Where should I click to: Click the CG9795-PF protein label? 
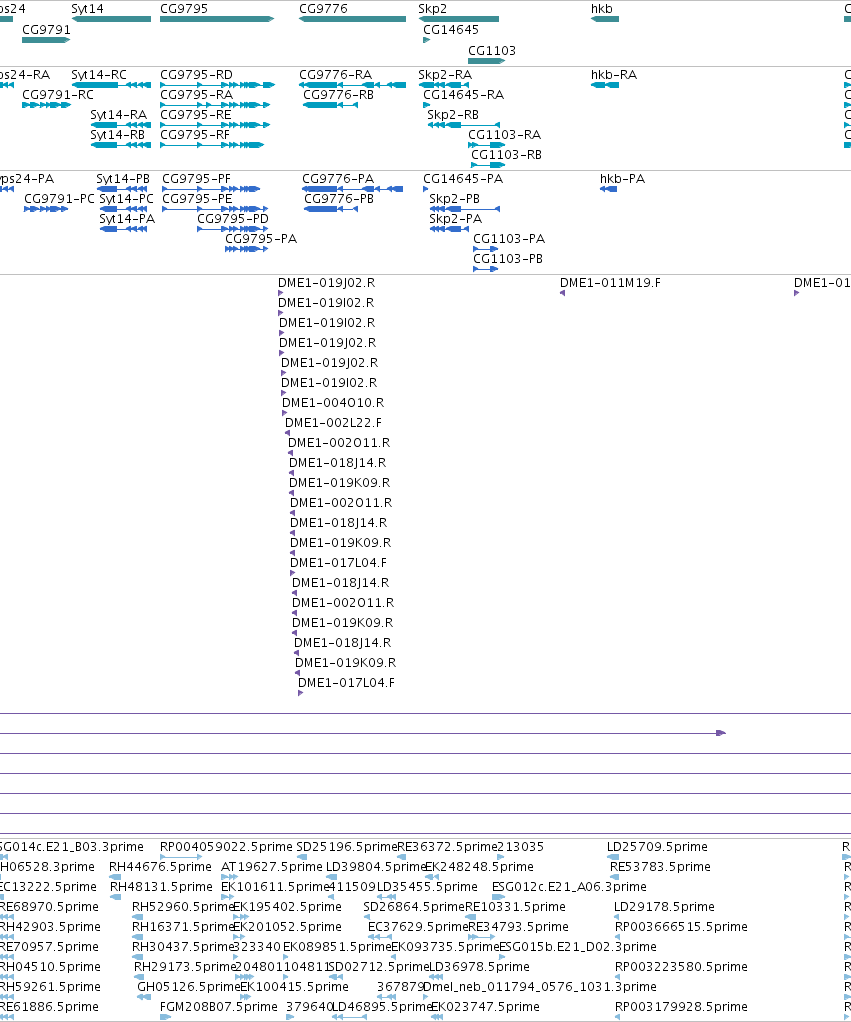[196, 179]
